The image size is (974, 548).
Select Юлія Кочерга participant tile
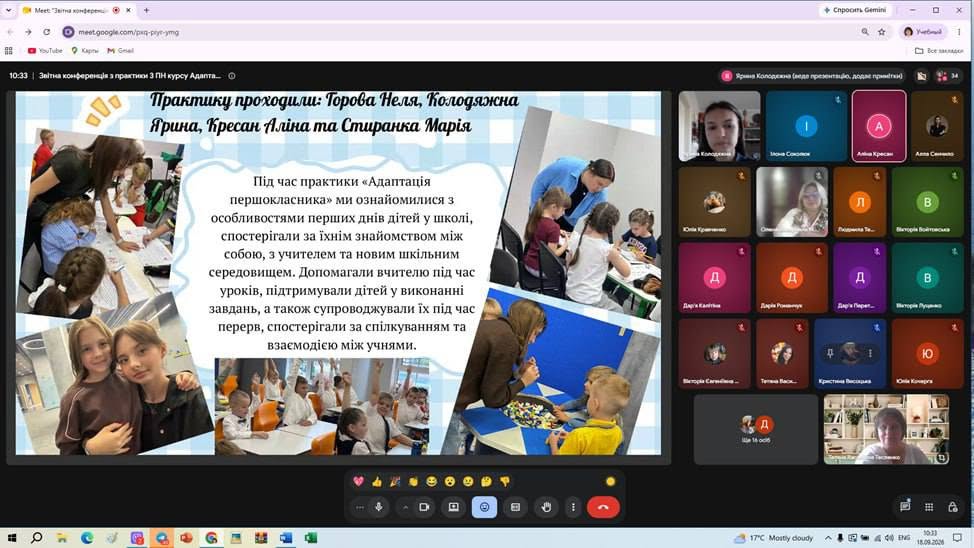[x=927, y=354]
